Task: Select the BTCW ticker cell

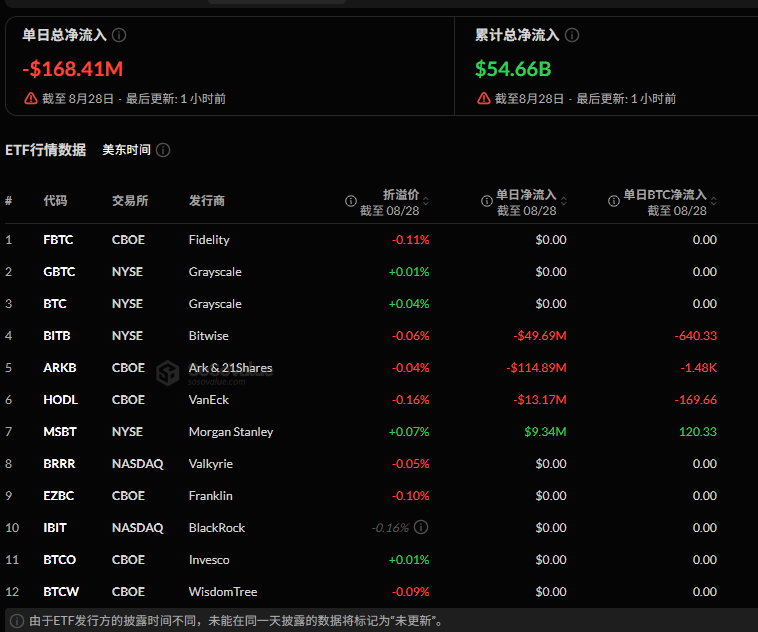Action: point(61,592)
